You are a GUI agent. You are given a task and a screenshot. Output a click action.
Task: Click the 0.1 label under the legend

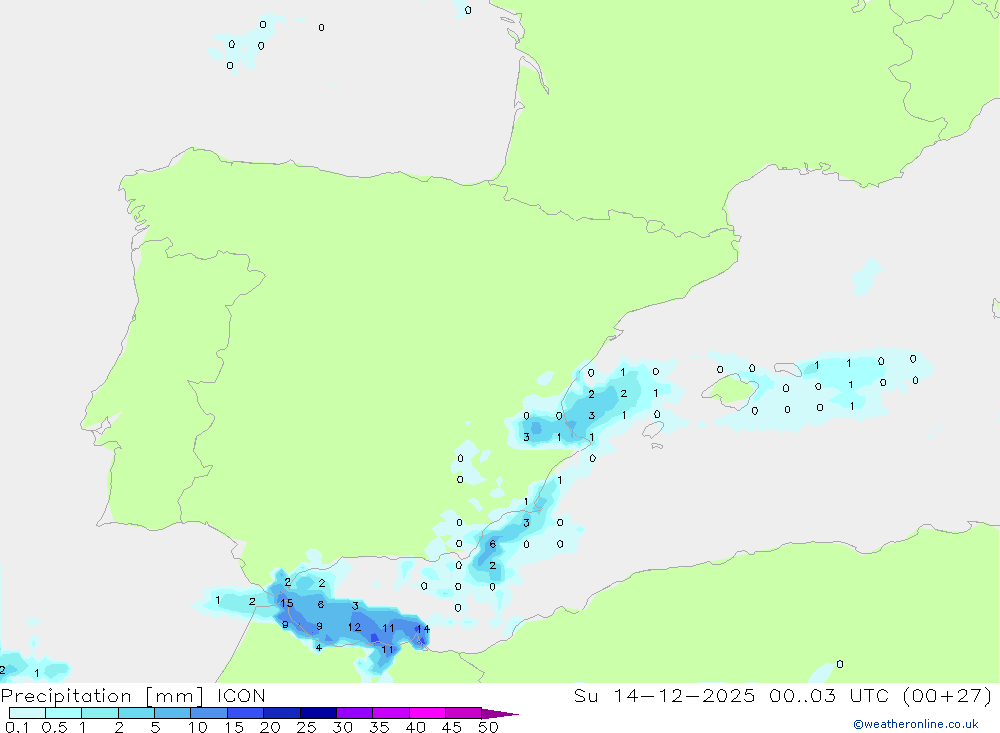tap(17, 727)
